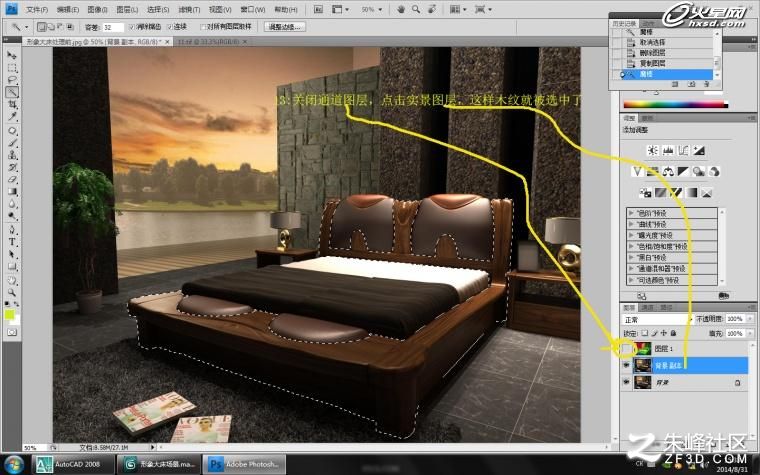The height and width of the screenshot is (475, 760).
Task: Select the 图层 1 layer thumbnail
Action: 643,348
